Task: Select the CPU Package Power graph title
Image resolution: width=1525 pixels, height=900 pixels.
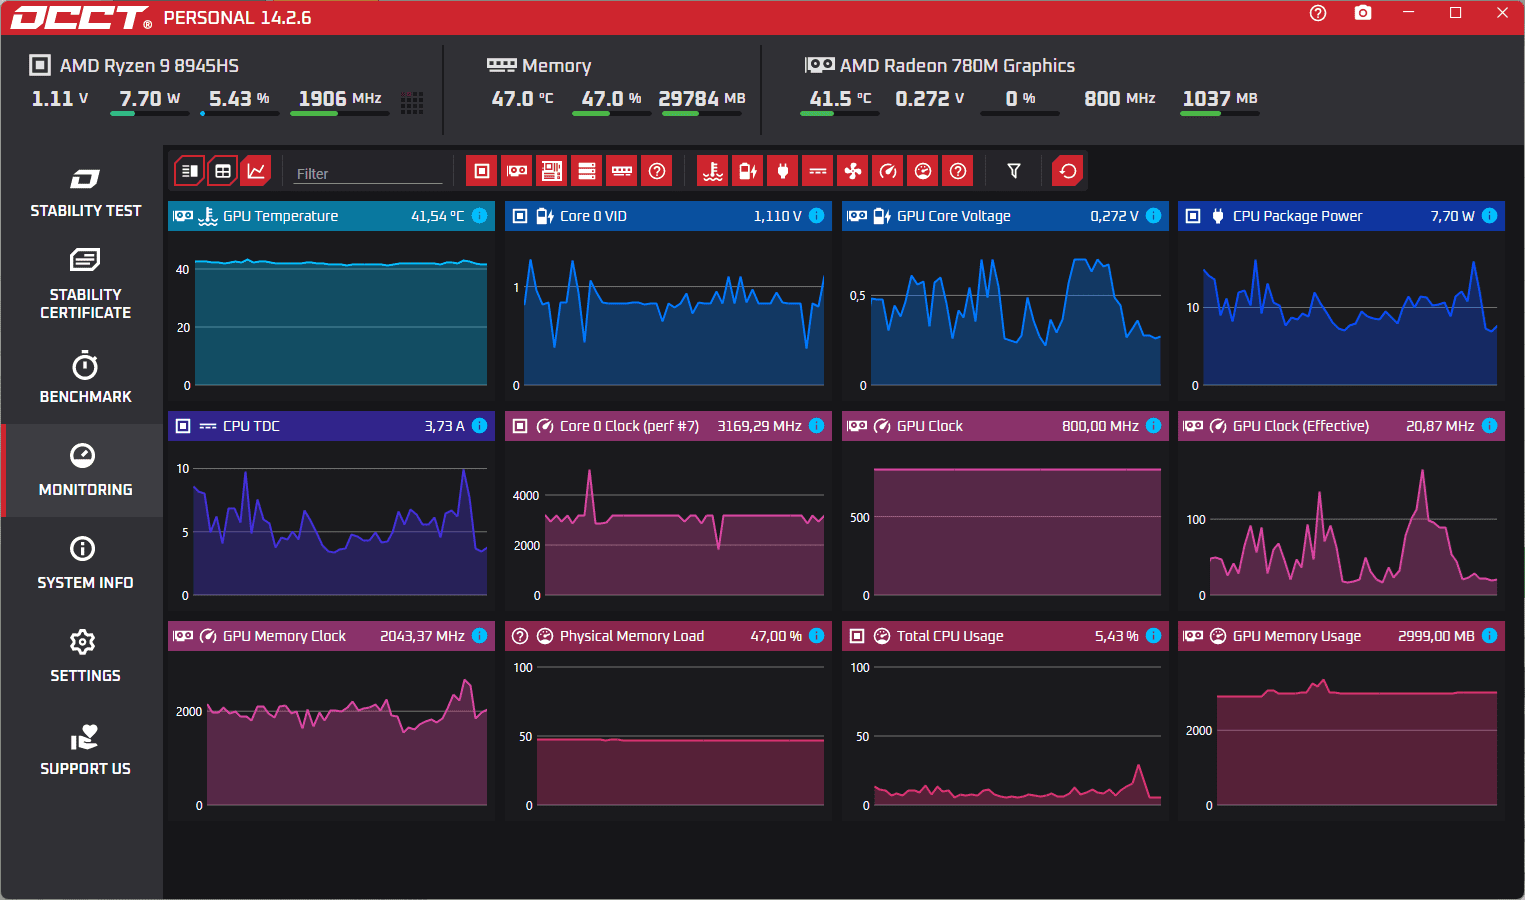Action: [x=1297, y=216]
